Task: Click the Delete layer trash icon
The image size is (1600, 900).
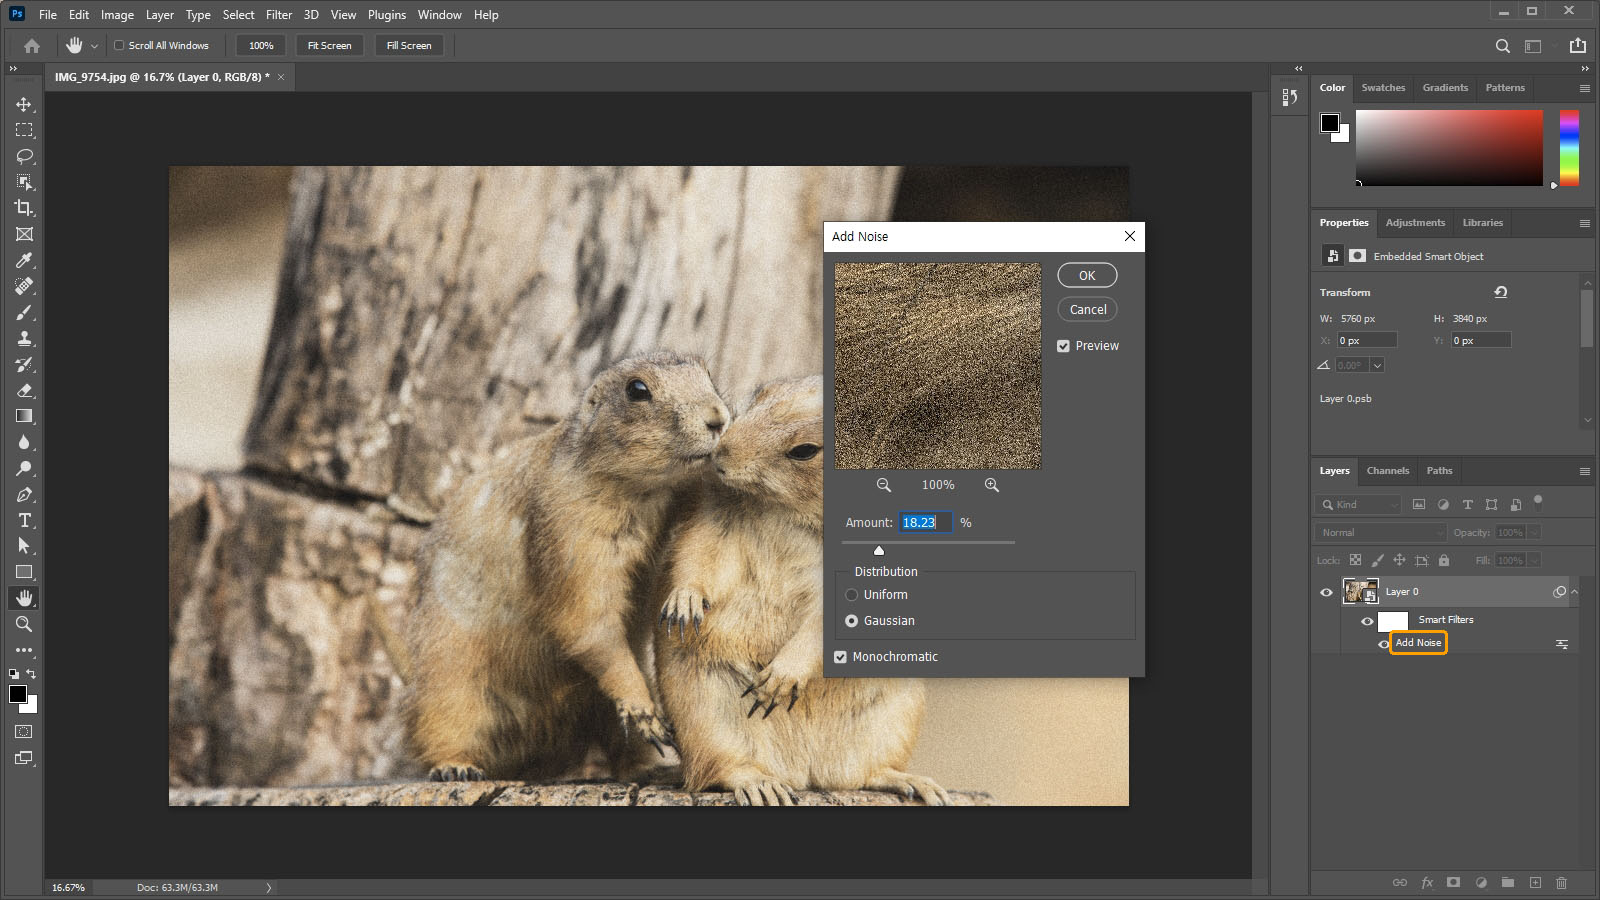Action: (1561, 882)
